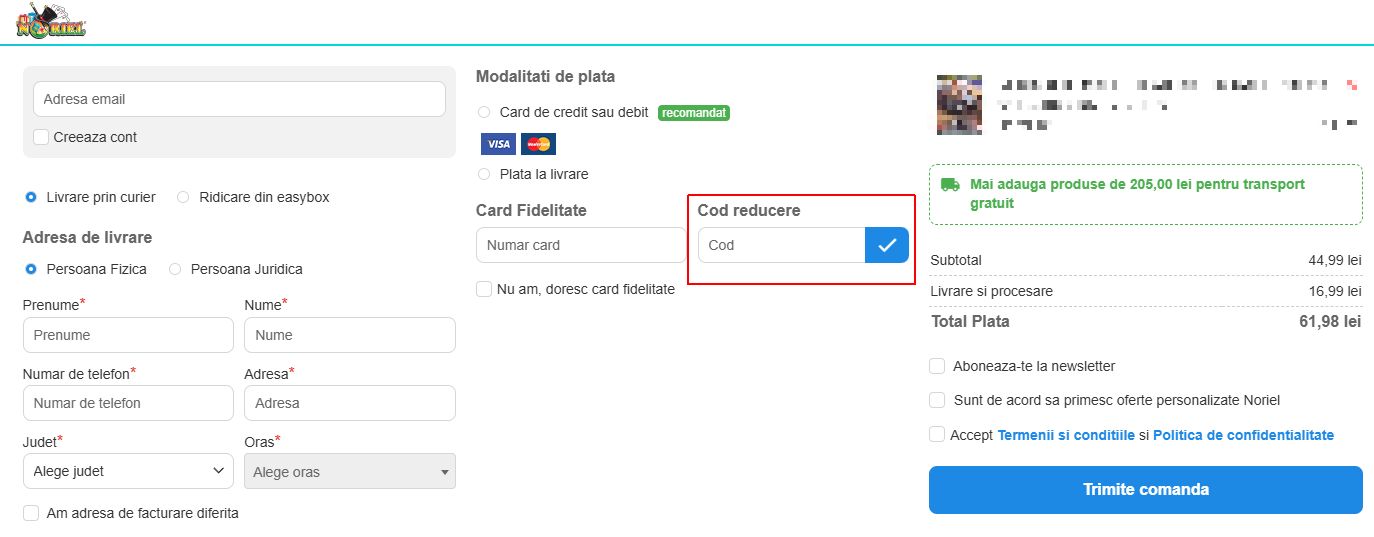Open the Alege judet dropdown
1374x537 pixels.
[128, 471]
